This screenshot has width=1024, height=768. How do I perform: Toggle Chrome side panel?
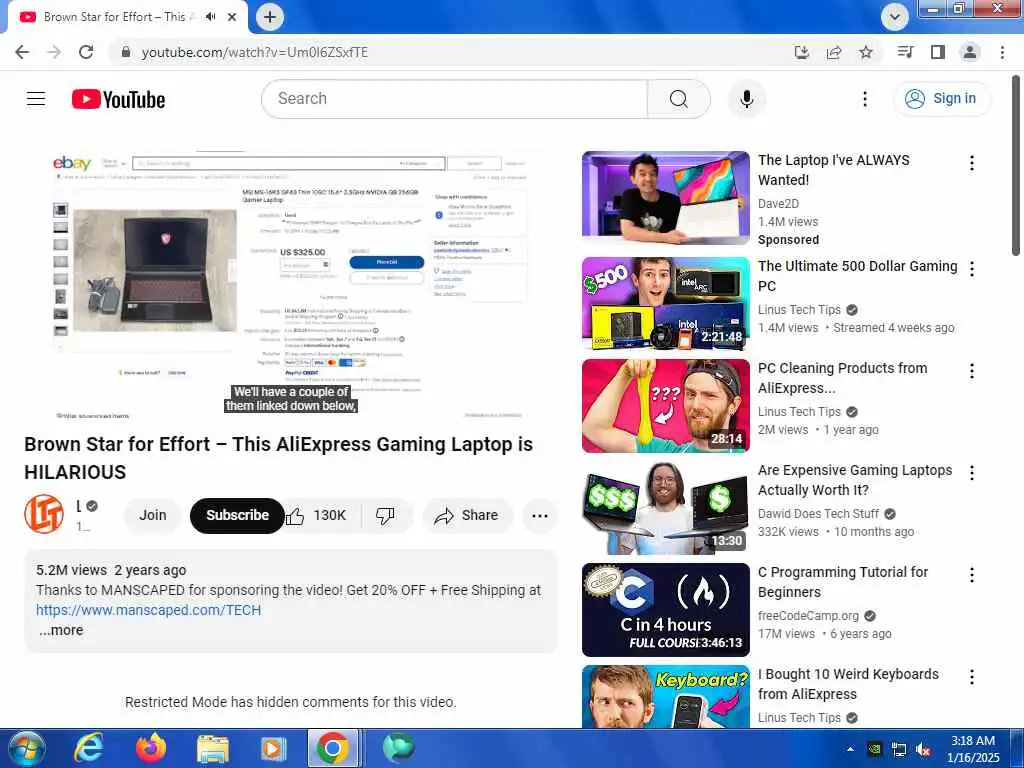coord(938,52)
